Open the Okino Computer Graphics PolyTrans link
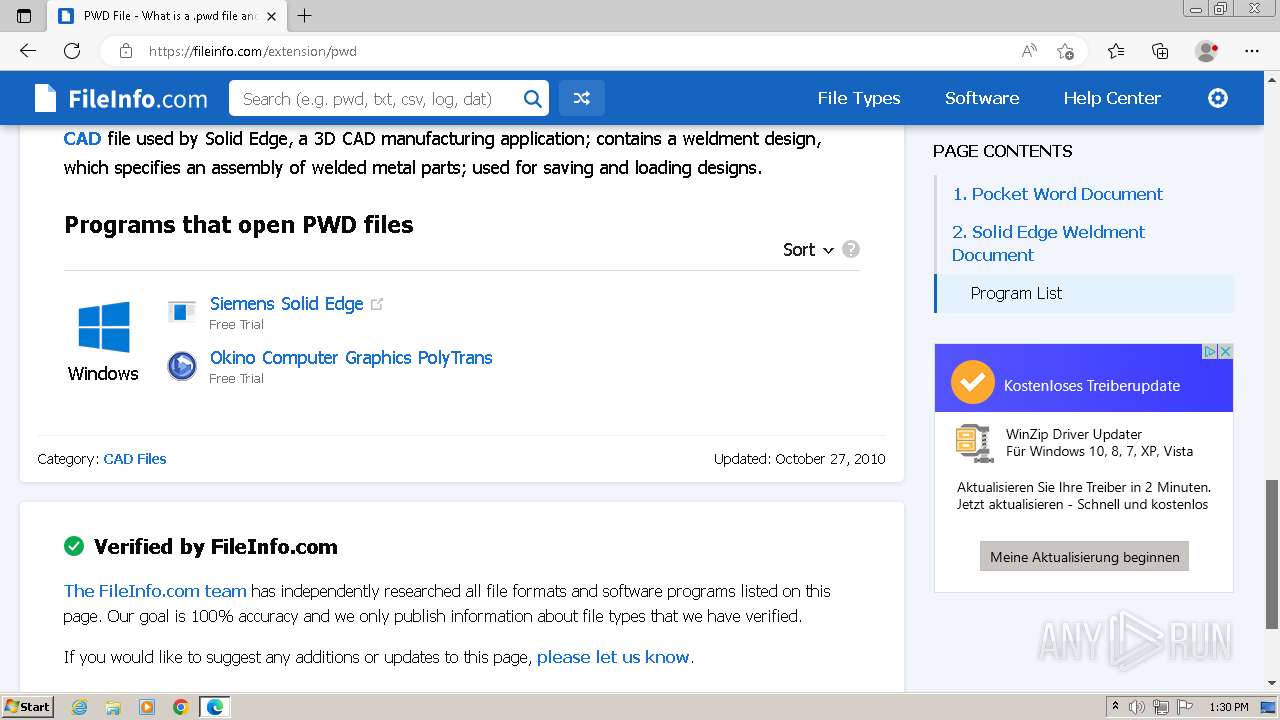 coord(351,357)
